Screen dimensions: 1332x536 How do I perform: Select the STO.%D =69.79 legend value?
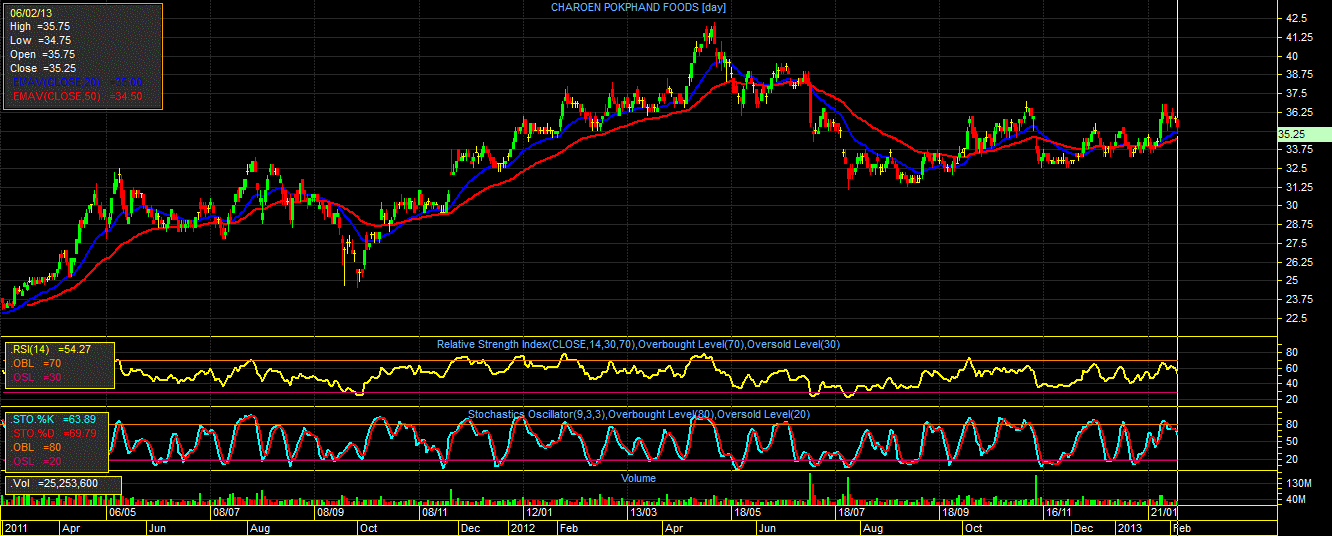tap(52, 433)
